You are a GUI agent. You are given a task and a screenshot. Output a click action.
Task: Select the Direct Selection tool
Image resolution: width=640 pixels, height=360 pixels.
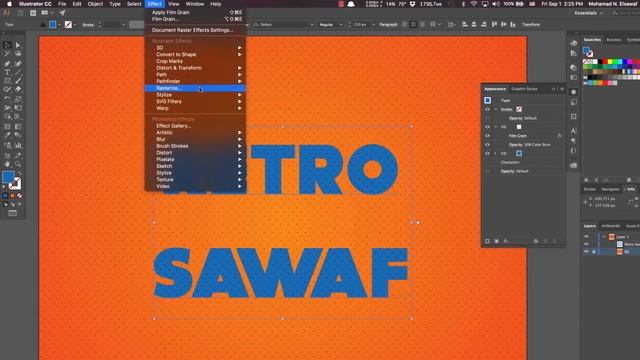pyautogui.click(x=18, y=45)
